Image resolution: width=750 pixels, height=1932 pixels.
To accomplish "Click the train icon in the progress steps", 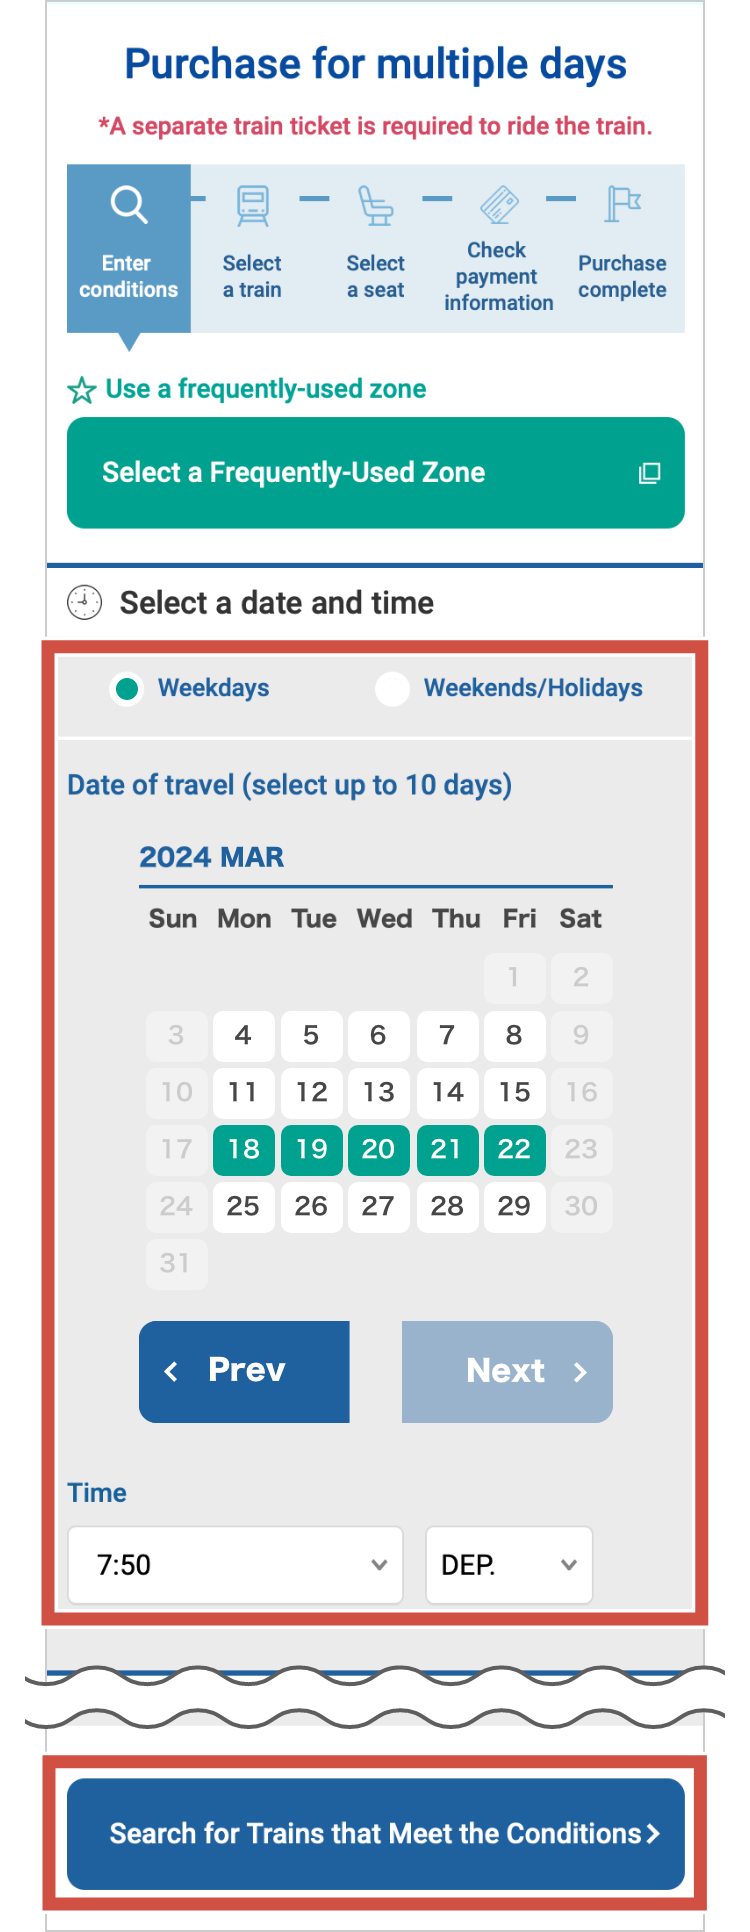I will 252,204.
